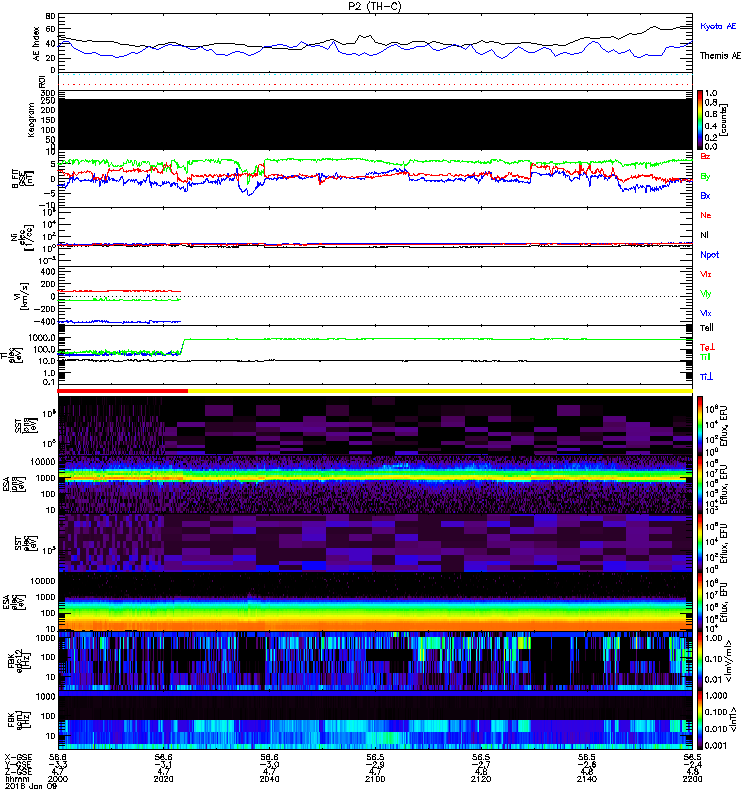Select the blue Bx legend entry
The height and width of the screenshot is (800, 750).
click(706, 196)
